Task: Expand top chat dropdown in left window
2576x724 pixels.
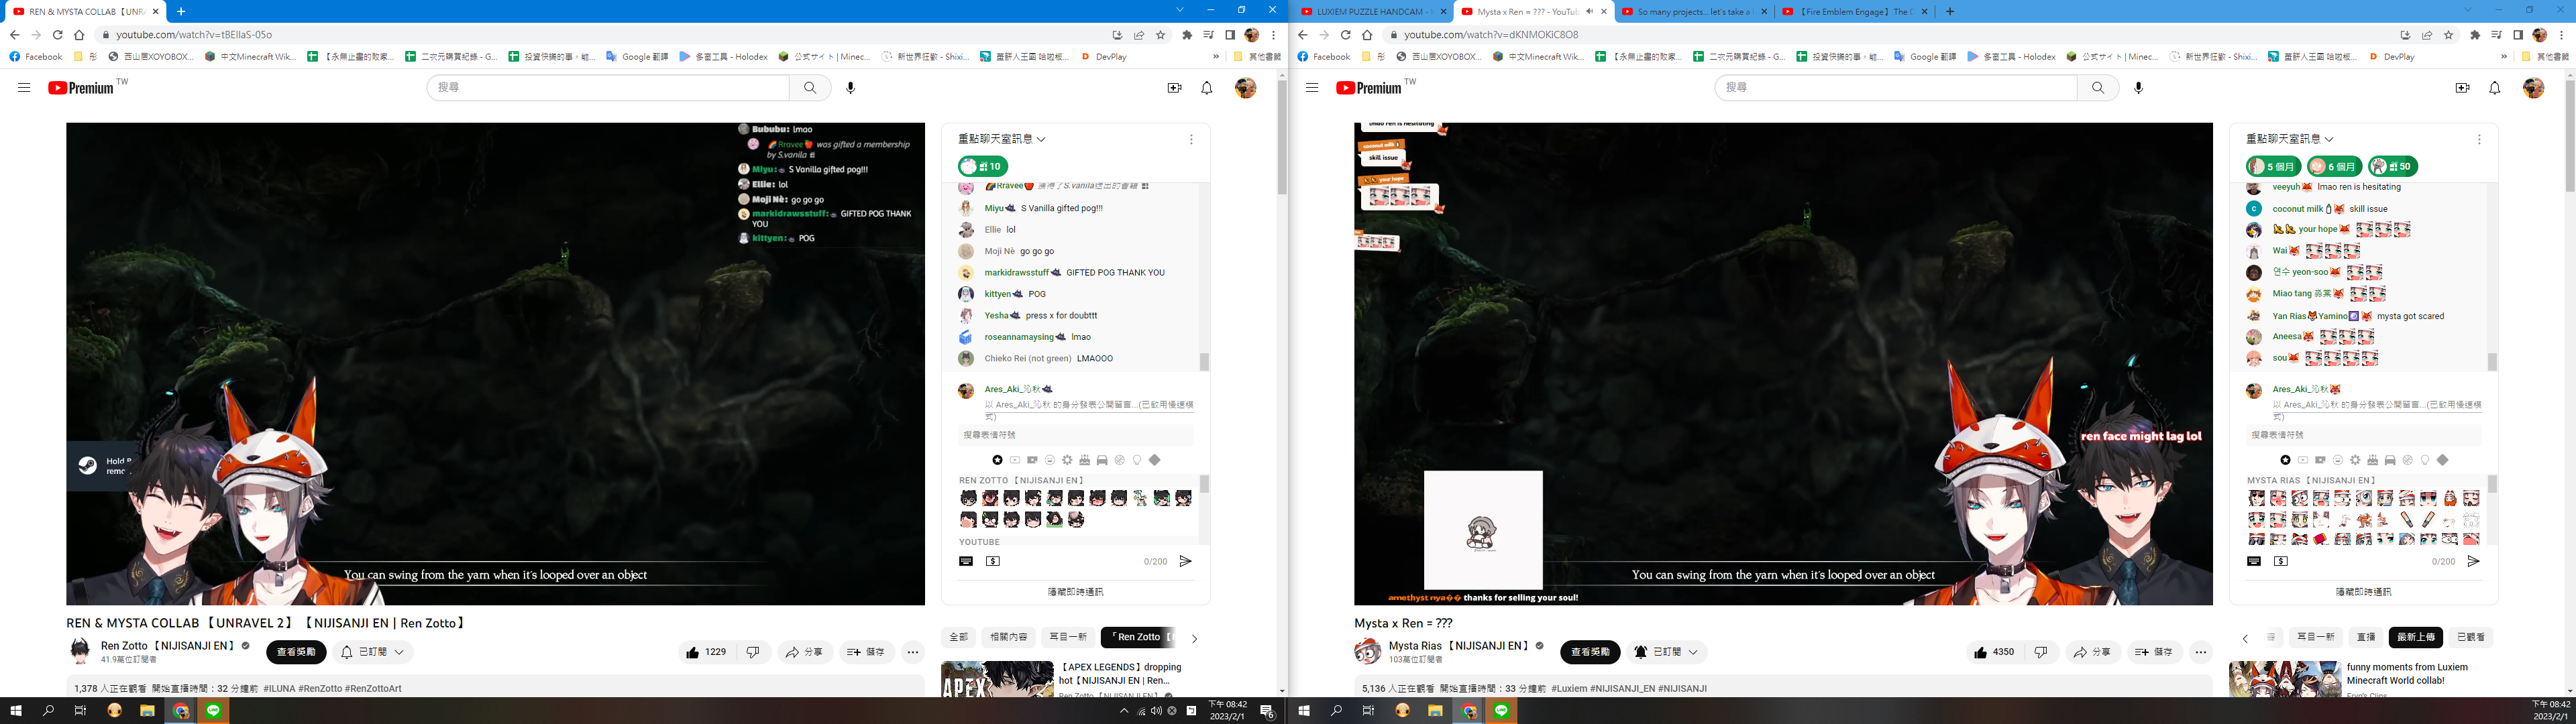Action: (x=1002, y=139)
